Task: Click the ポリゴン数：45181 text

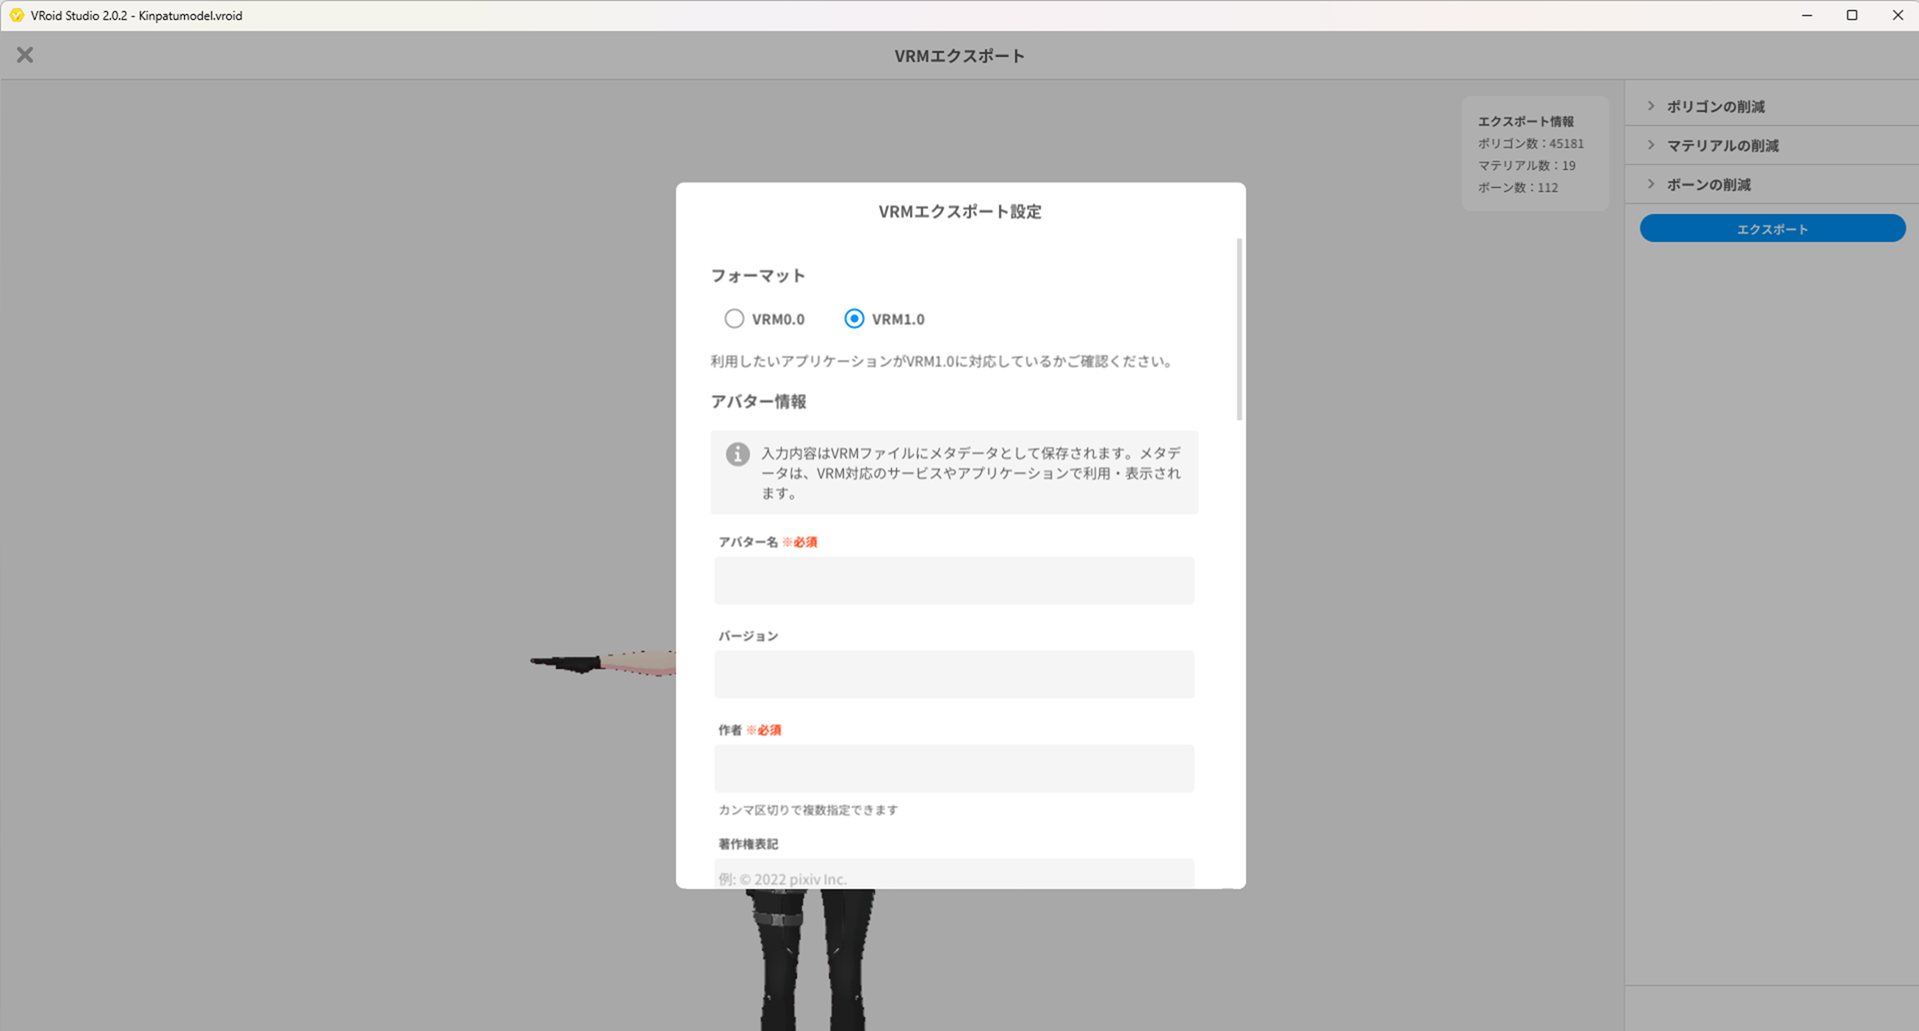Action: [x=1531, y=144]
